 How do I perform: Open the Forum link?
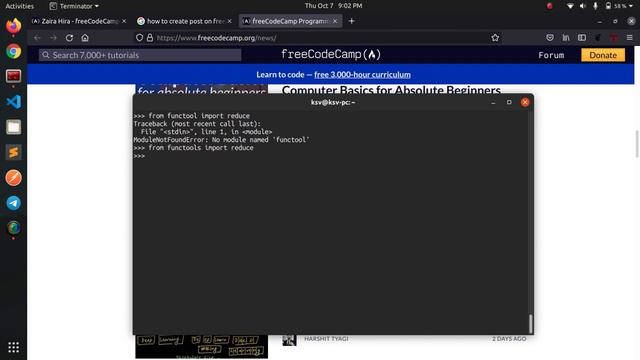click(551, 55)
